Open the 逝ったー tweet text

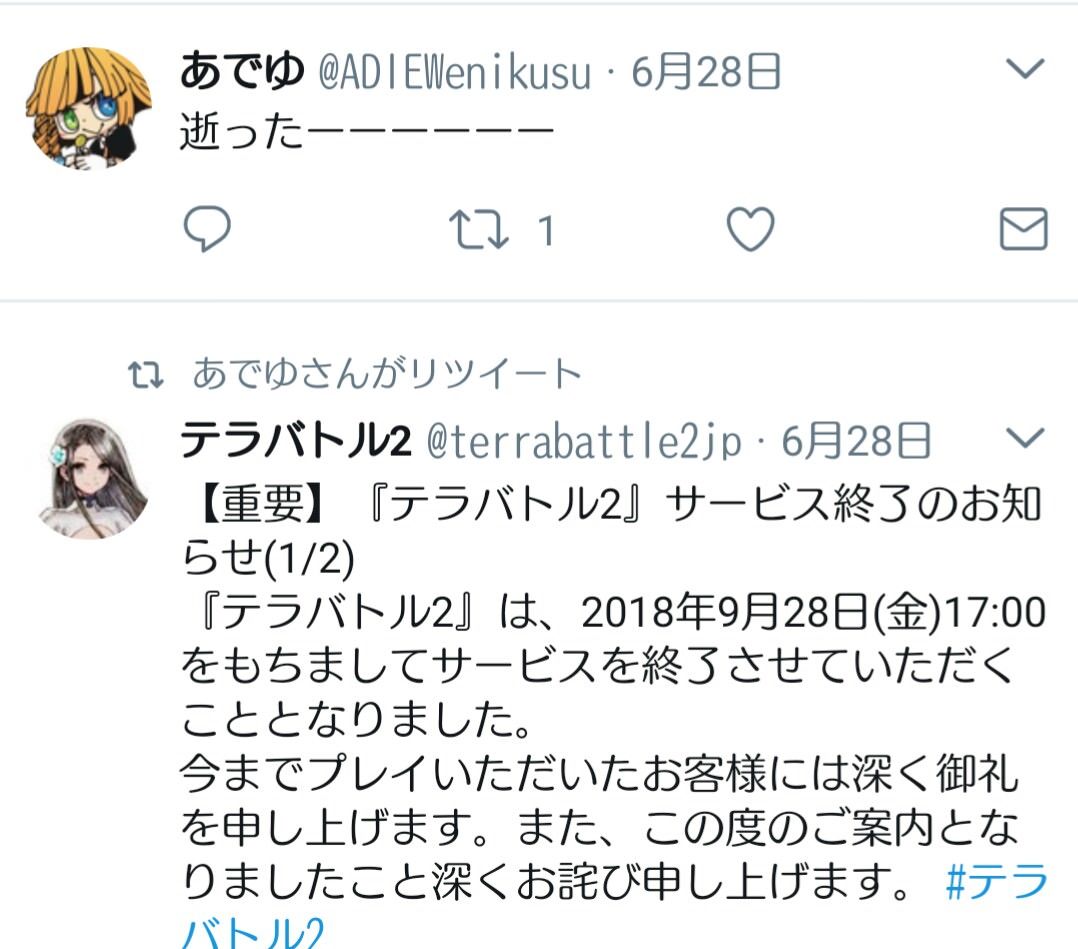tap(366, 131)
